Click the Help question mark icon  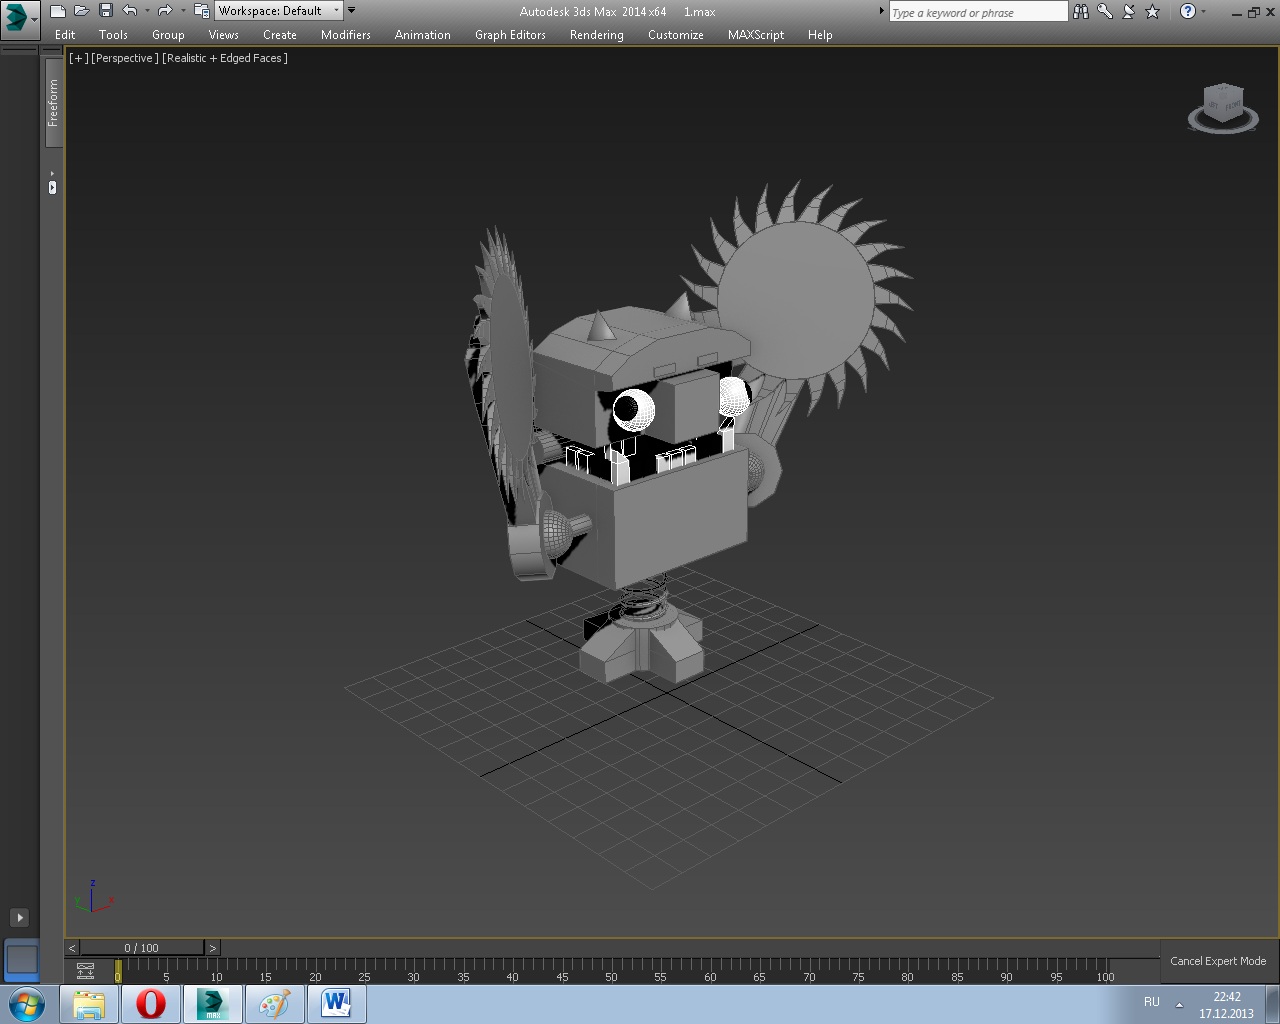point(1187,11)
